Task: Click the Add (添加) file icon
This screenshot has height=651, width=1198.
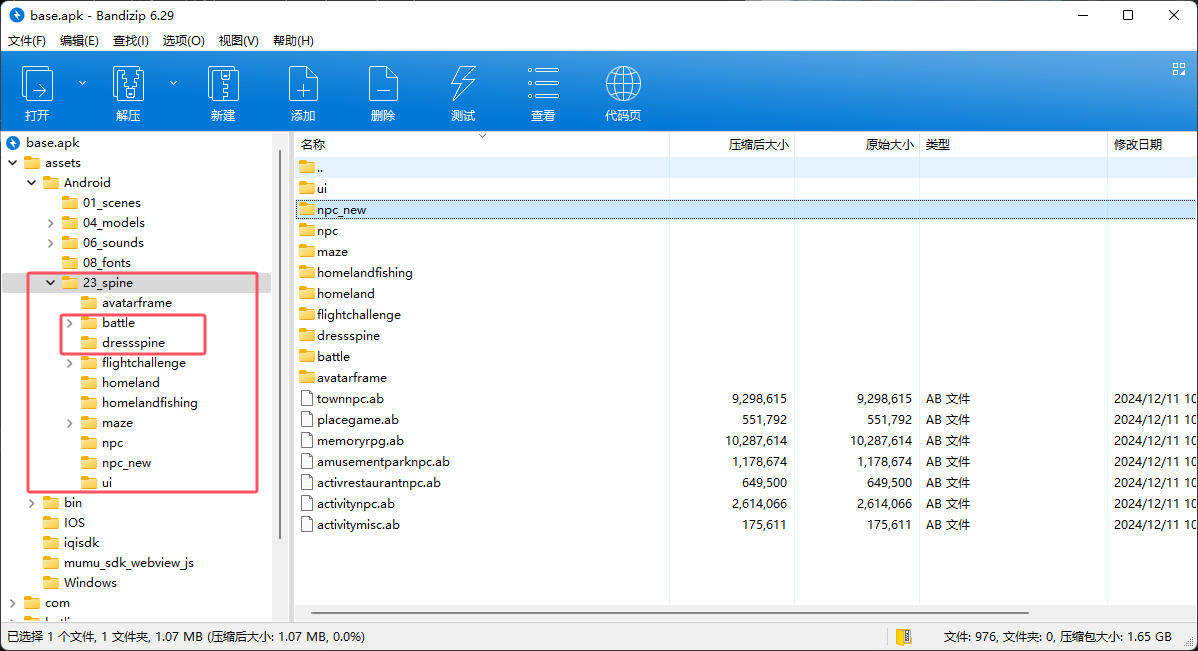Action: point(303,84)
